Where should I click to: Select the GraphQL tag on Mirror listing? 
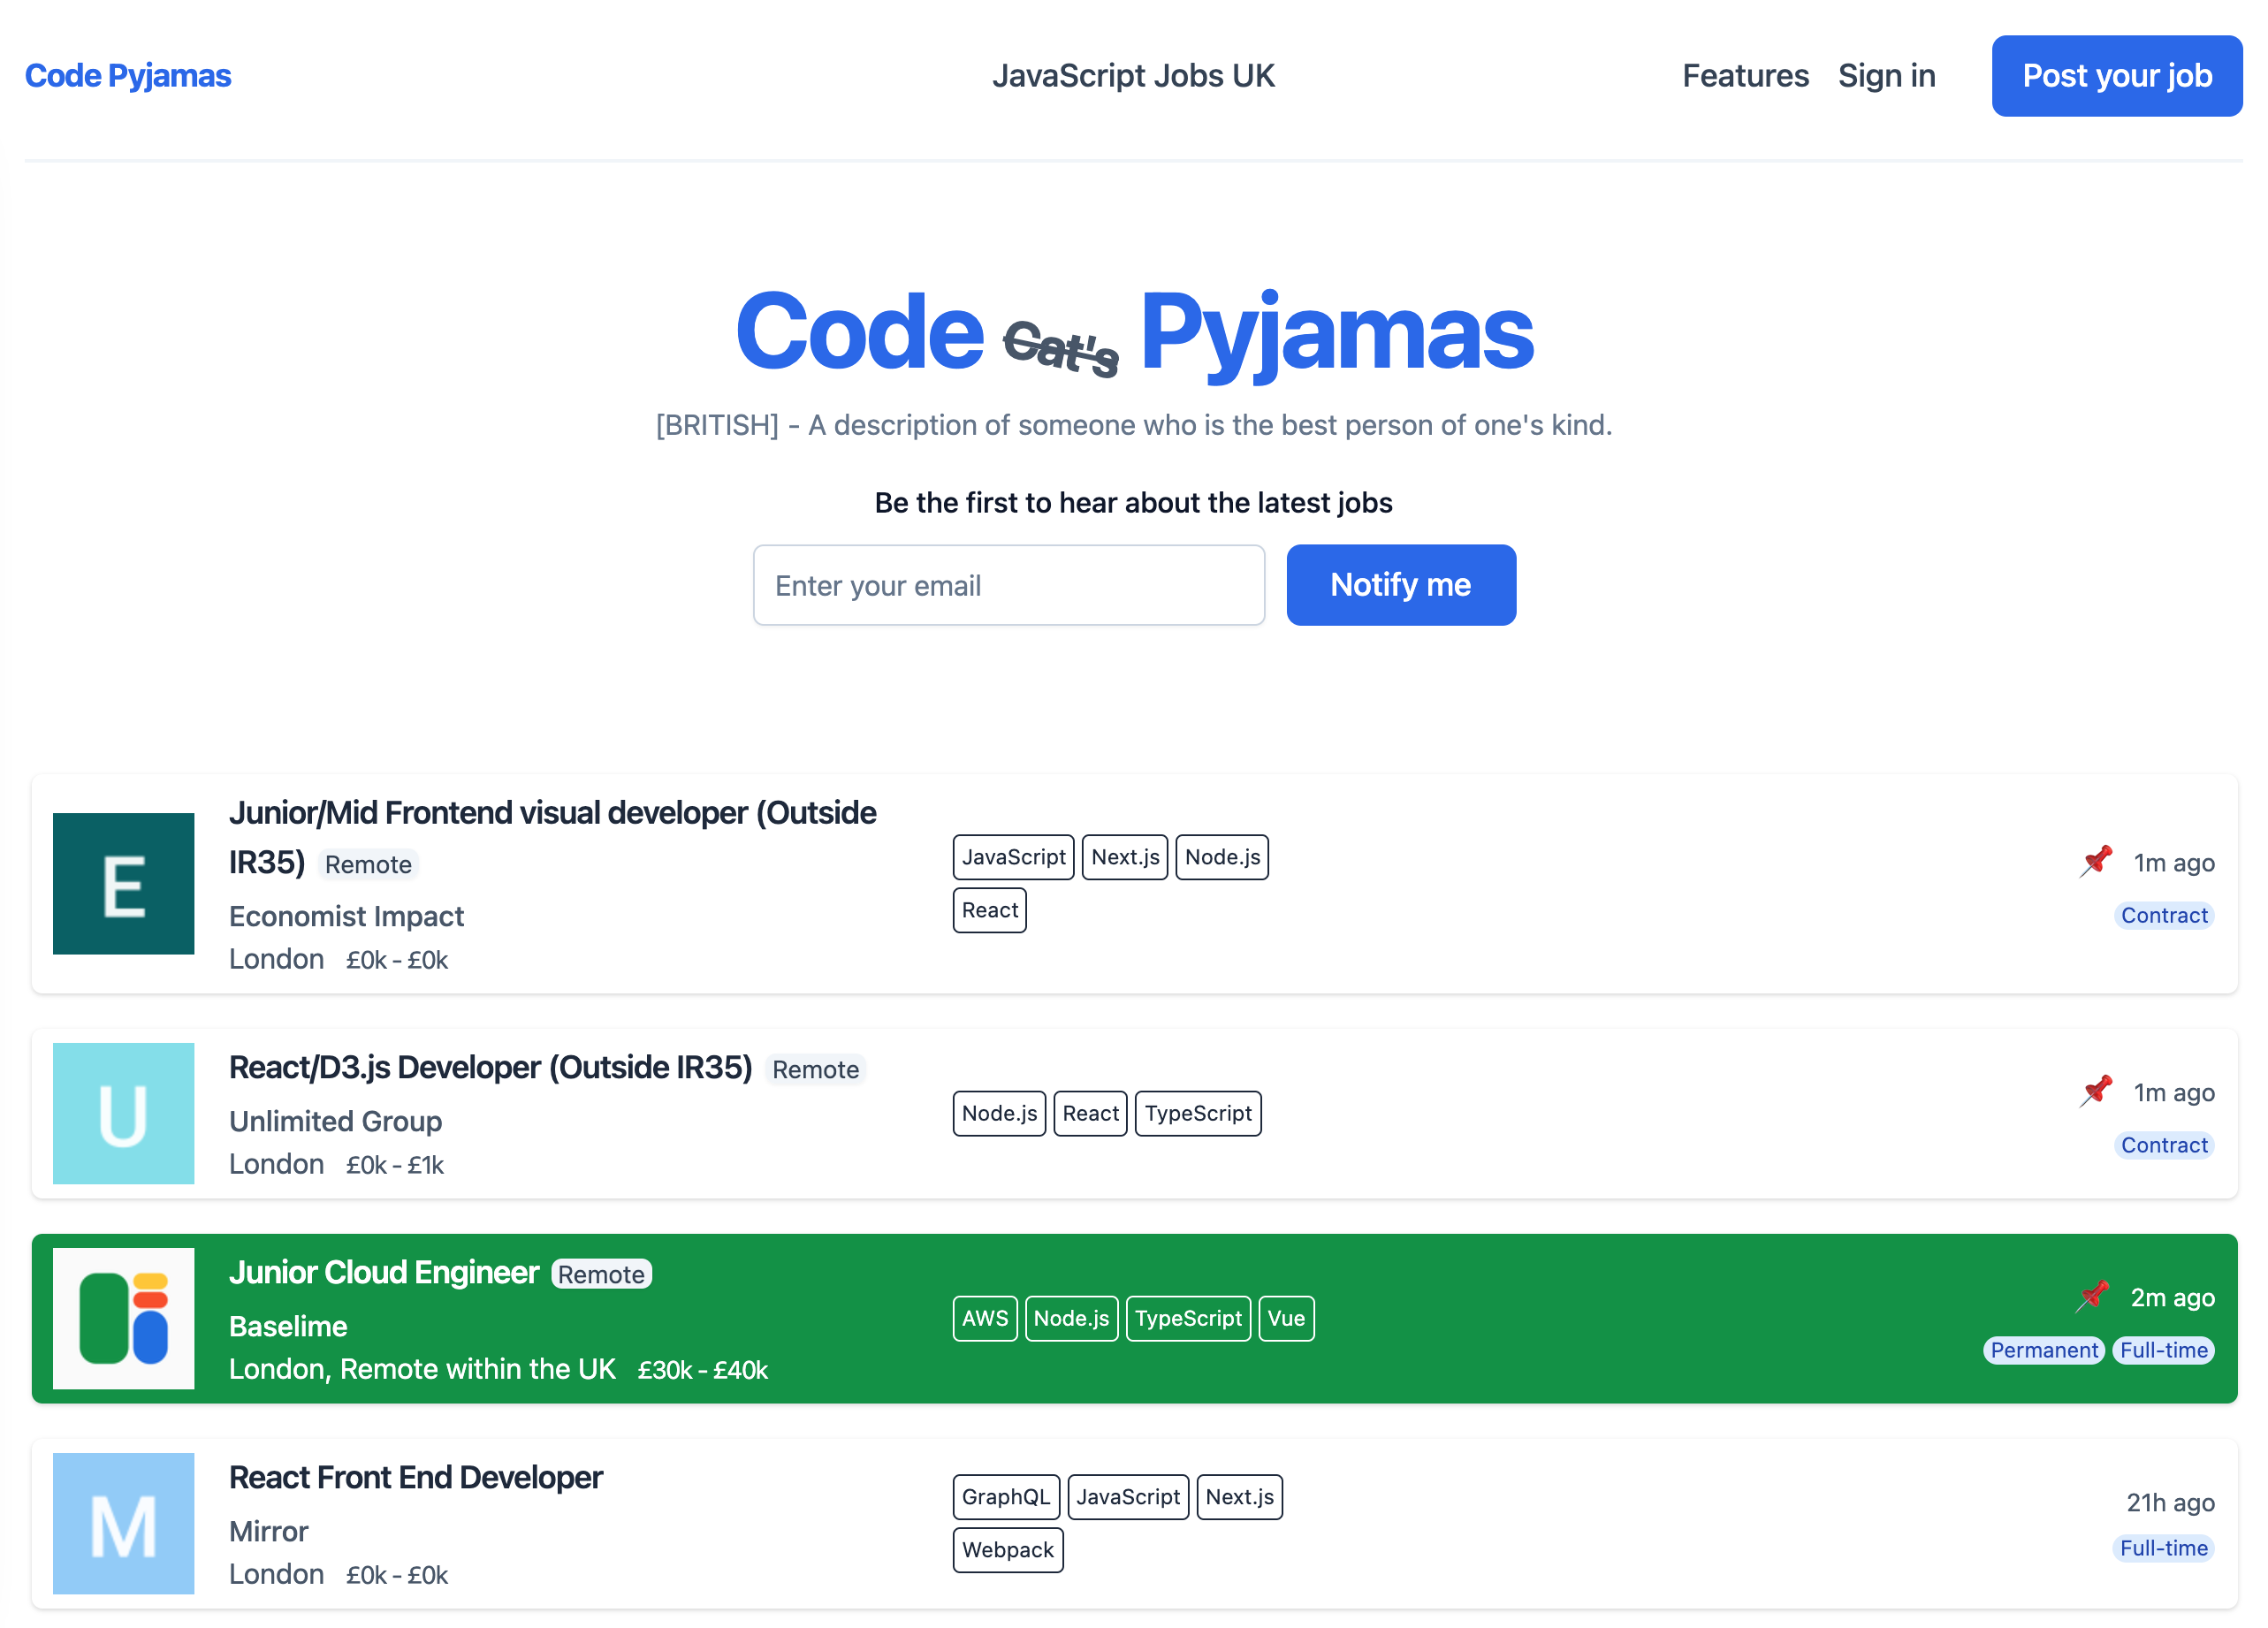[1006, 1497]
